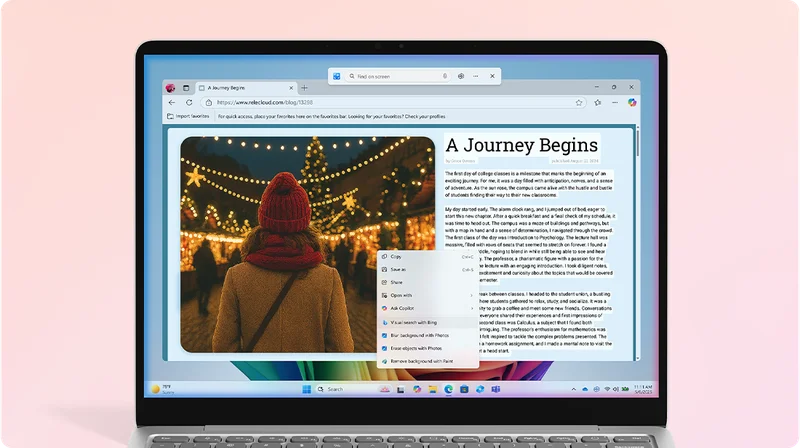Select the A Journey Begins tab
Image resolution: width=800 pixels, height=448 pixels.
coord(246,88)
